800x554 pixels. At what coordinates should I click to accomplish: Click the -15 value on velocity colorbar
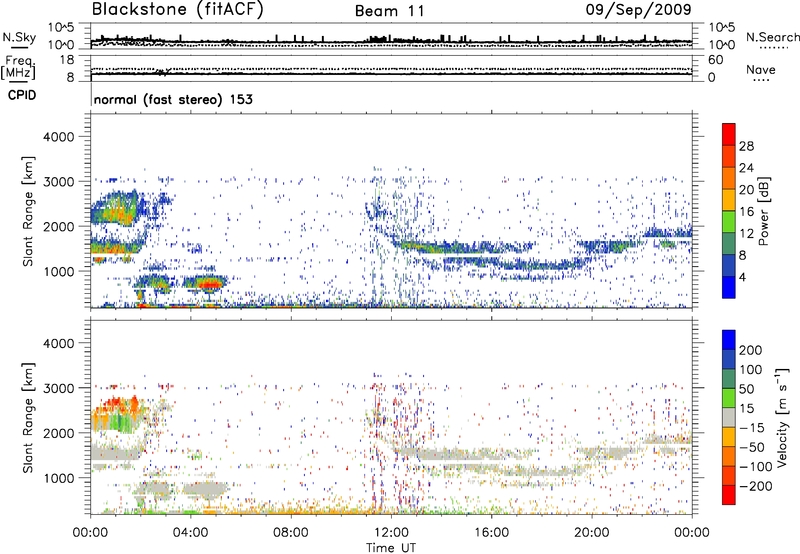tap(752, 428)
